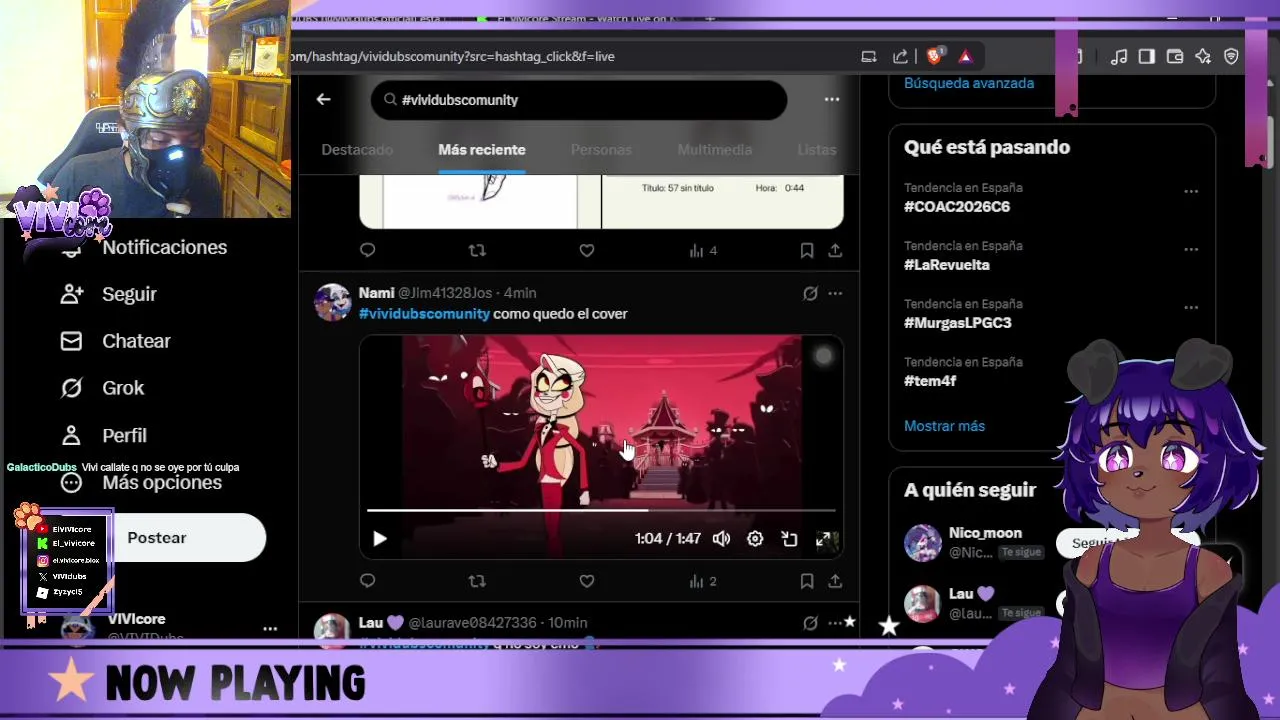Repost Nami's cover post
Screen dimensions: 1280x720
pos(477,581)
